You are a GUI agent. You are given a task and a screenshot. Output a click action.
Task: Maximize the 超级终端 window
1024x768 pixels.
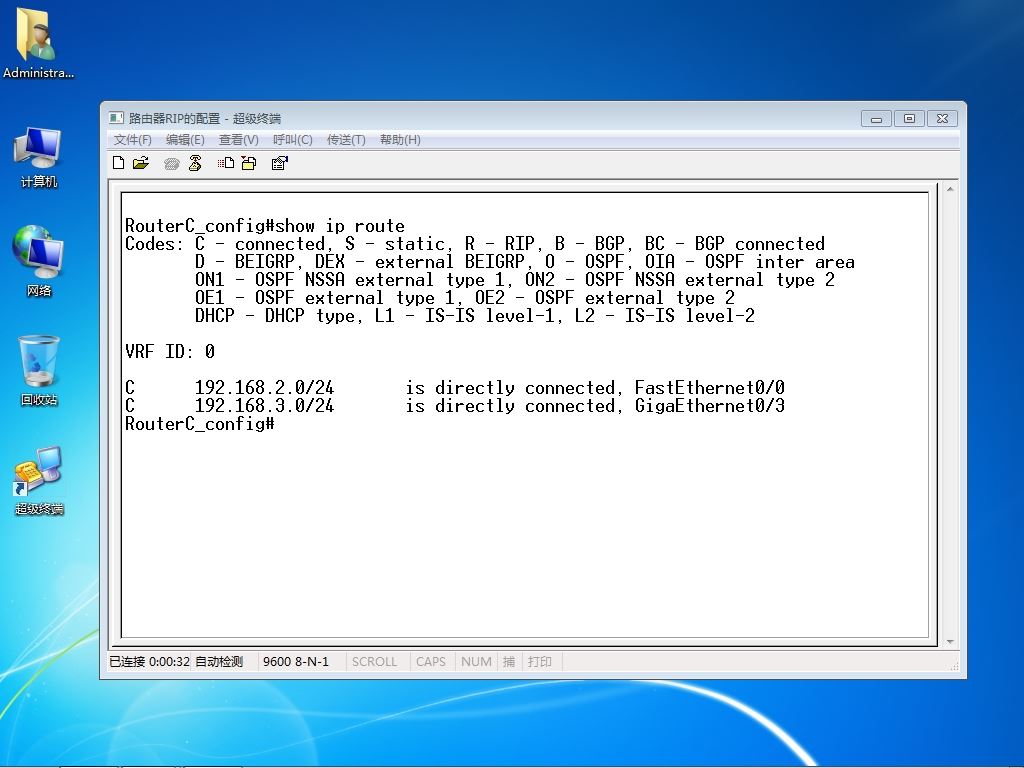[909, 119]
